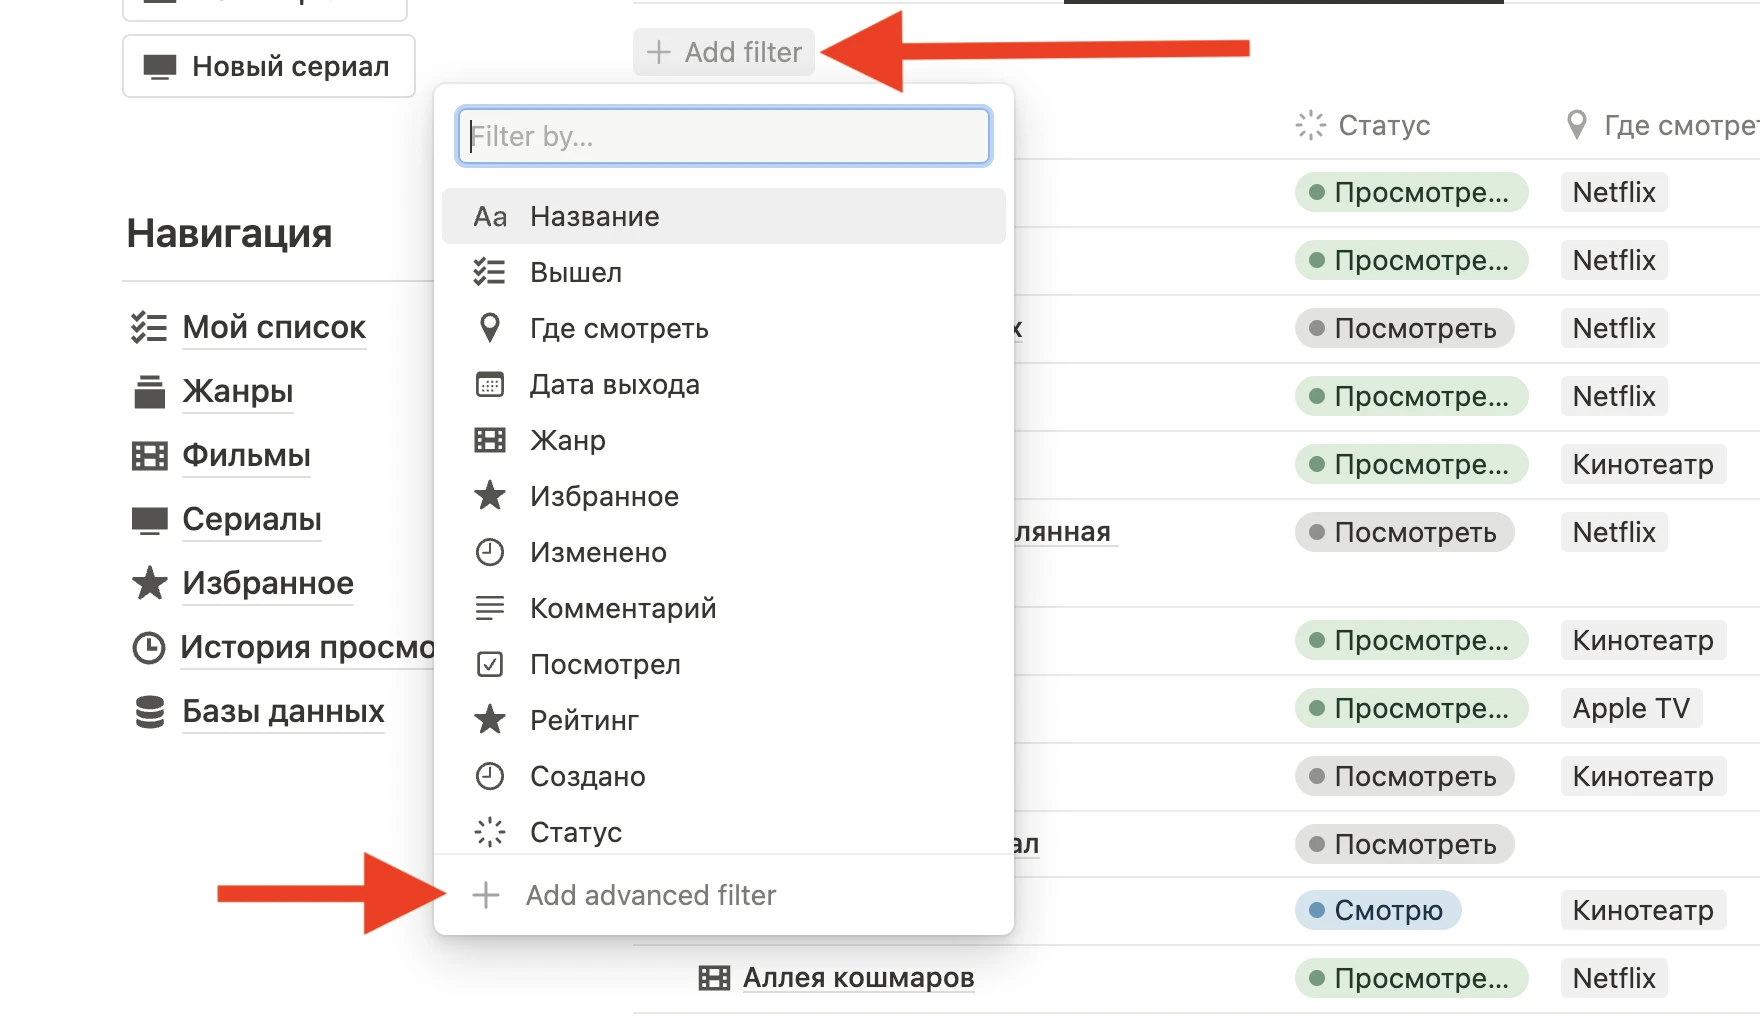This screenshot has width=1760, height=1016.
Task: Click the Add filter button
Action: click(724, 52)
